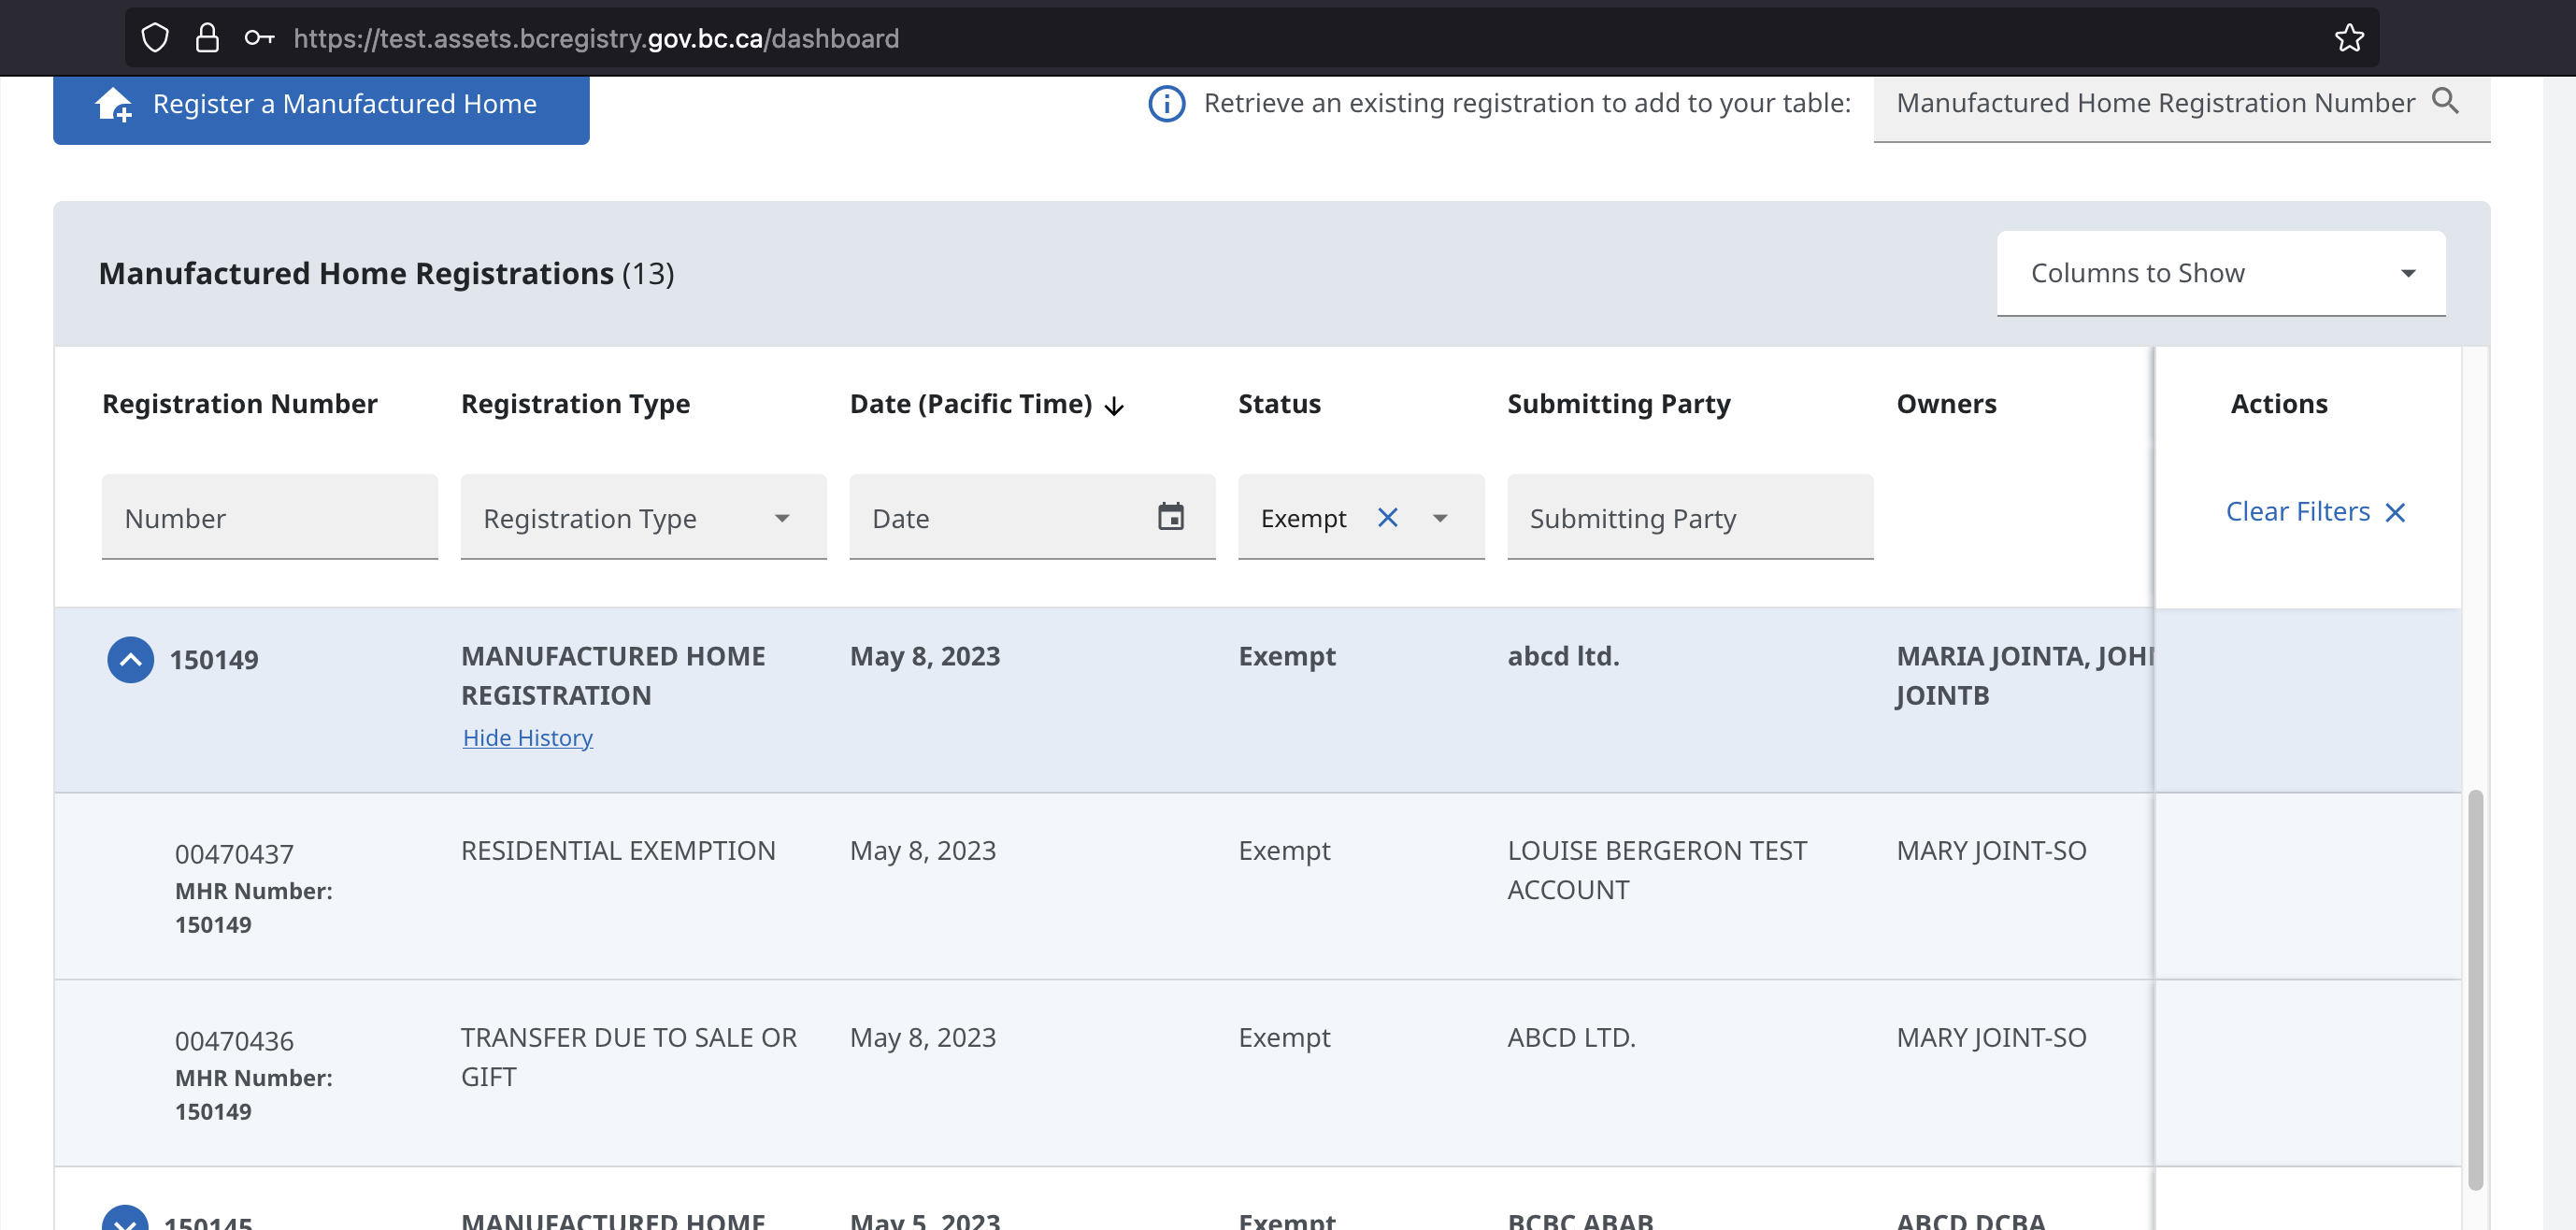Click the shield tracking protection icon

(155, 38)
